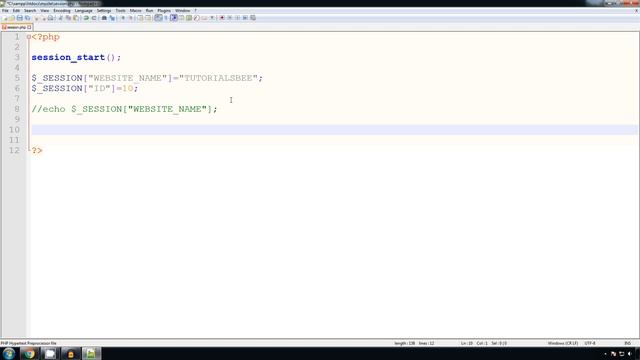Toggle the INS insert mode indicator

coord(627,343)
